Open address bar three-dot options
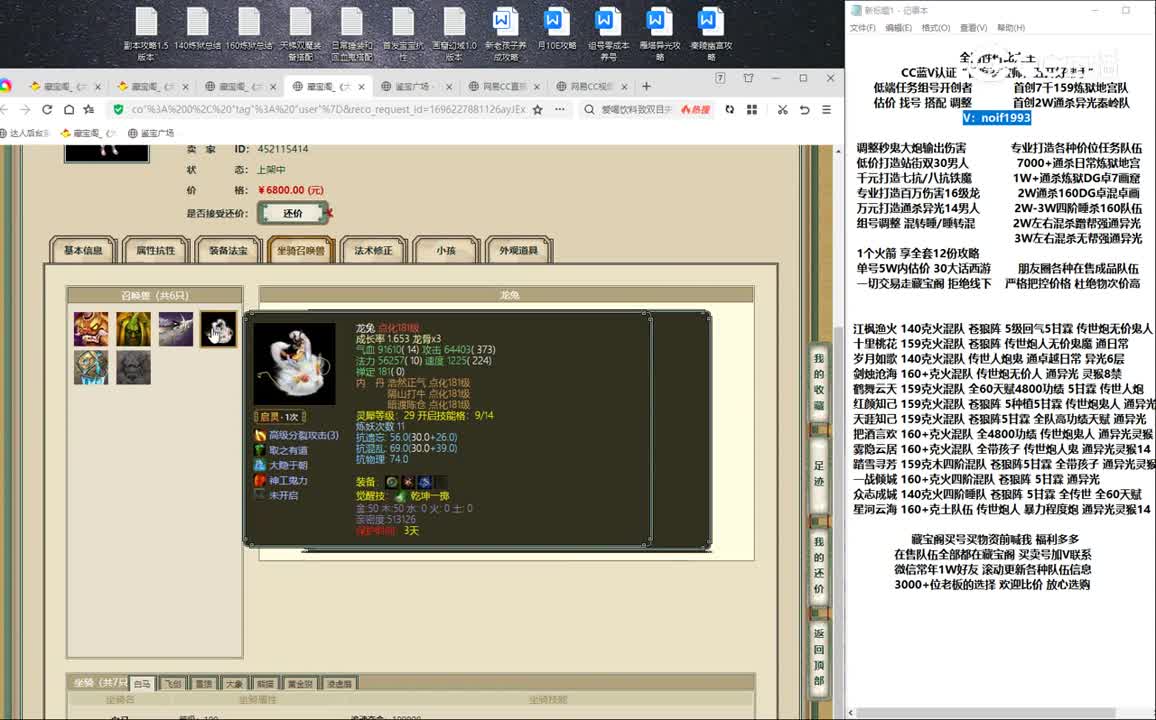 560,110
